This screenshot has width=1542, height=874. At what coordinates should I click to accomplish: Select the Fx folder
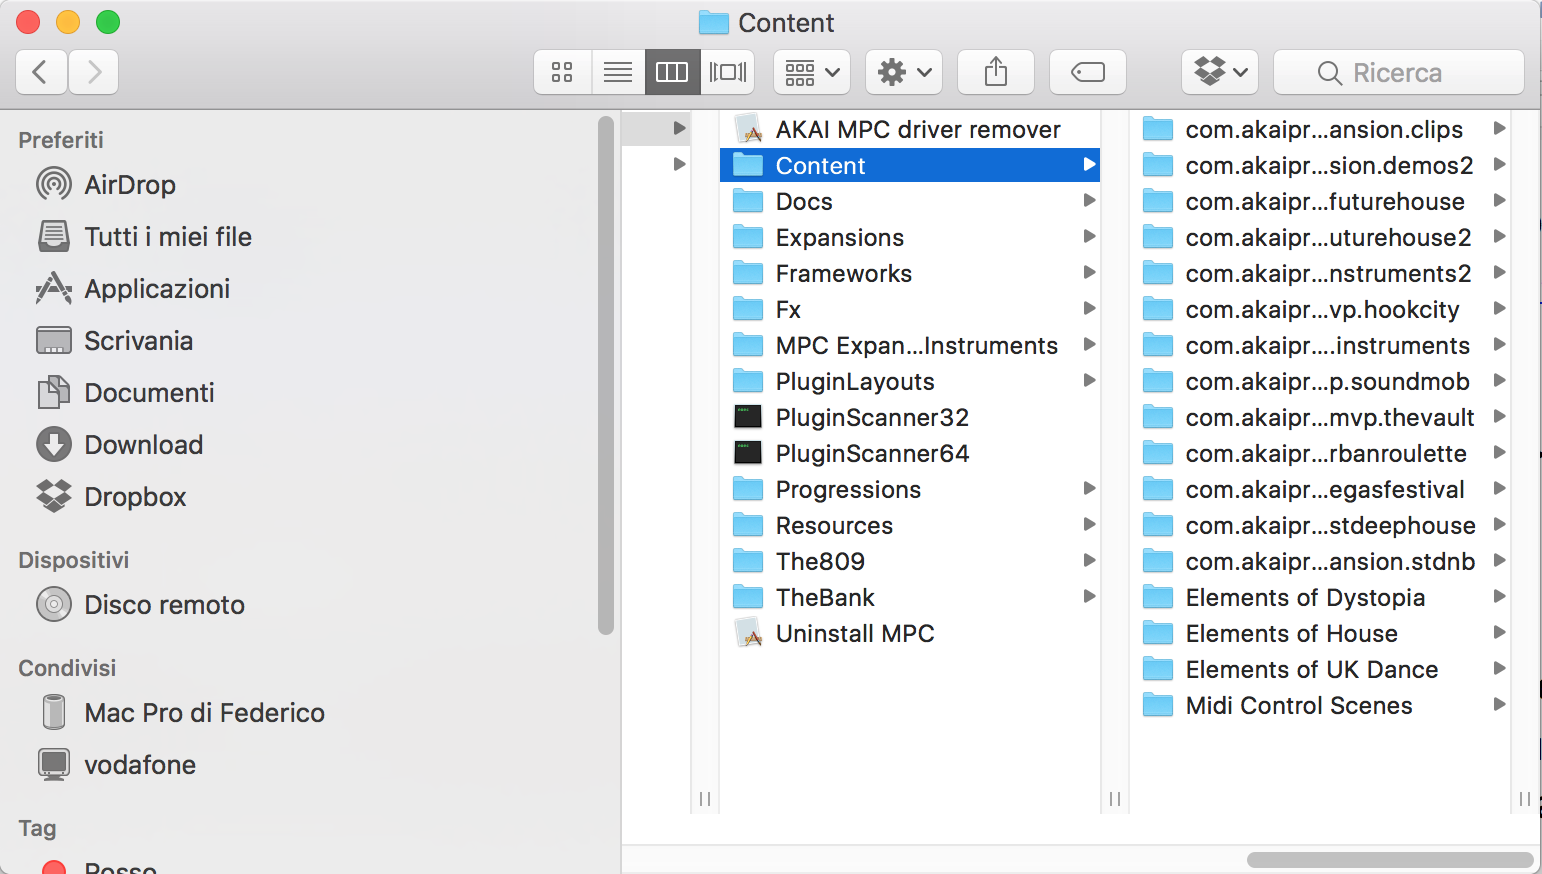pyautogui.click(x=910, y=309)
